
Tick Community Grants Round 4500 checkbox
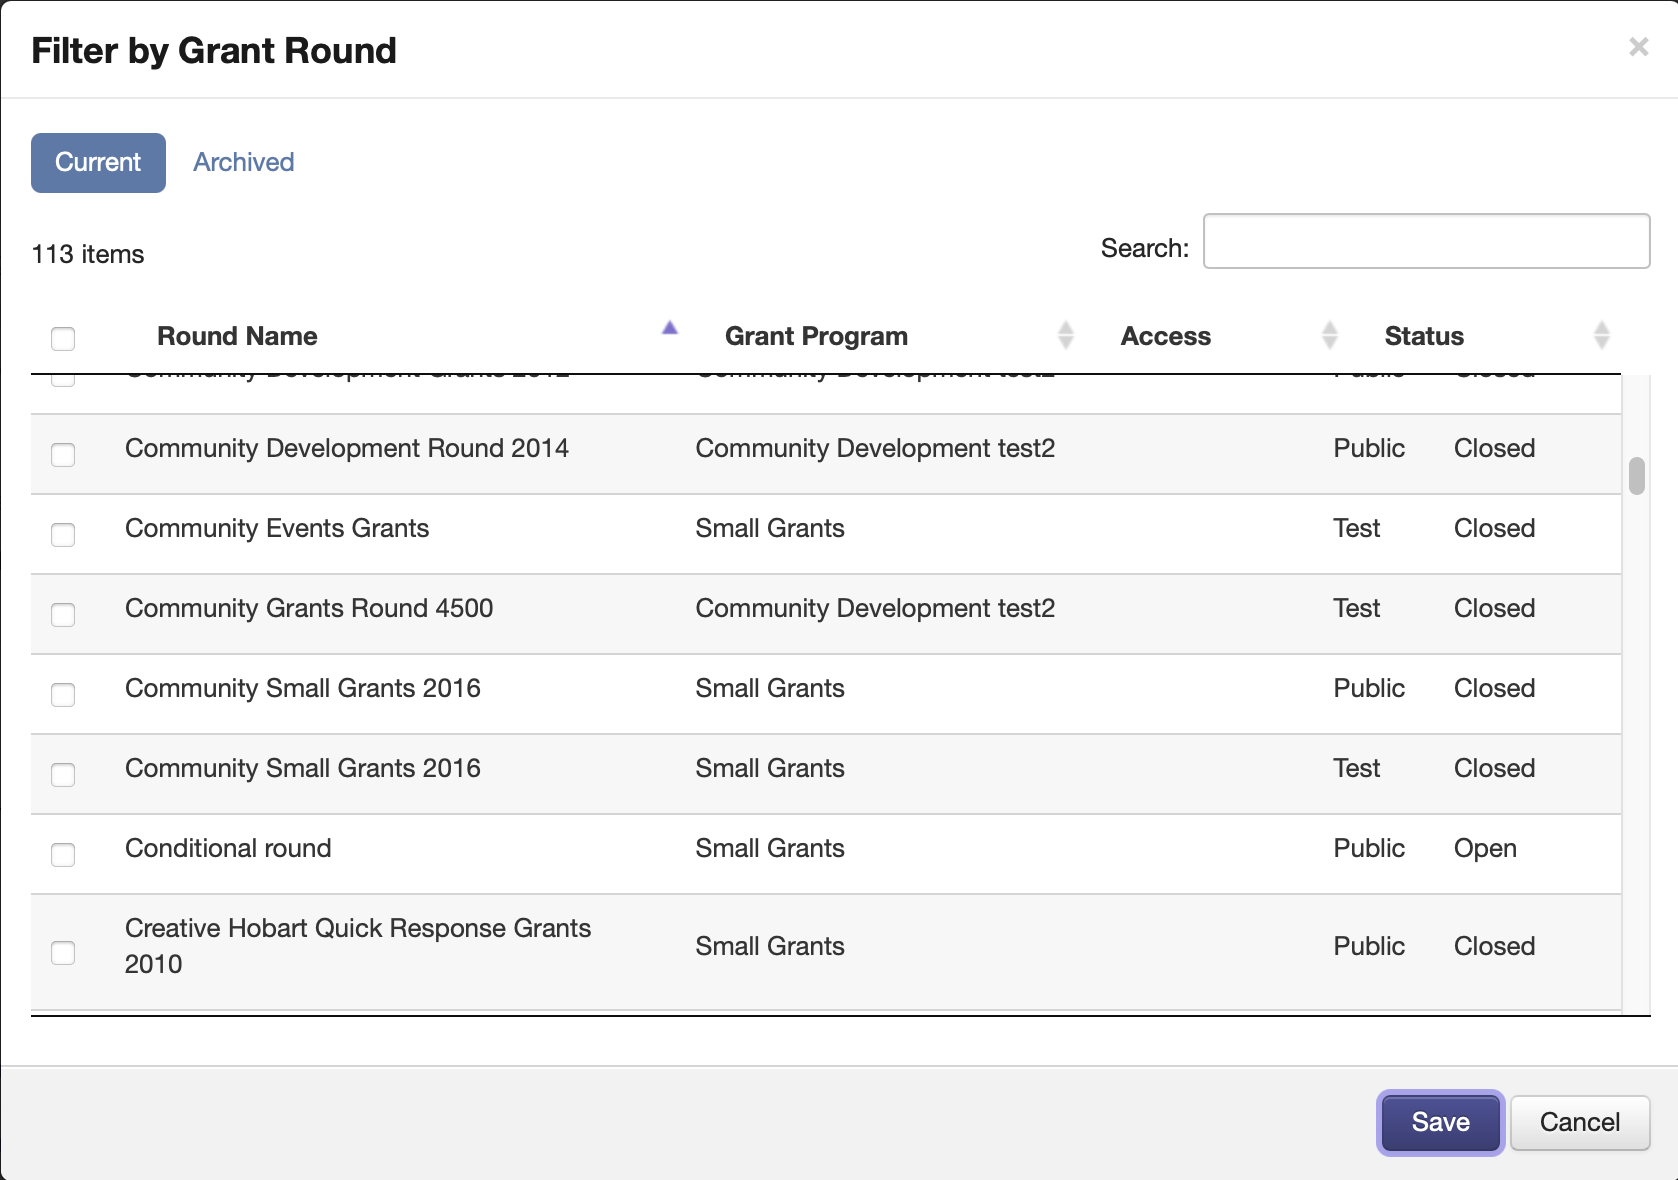point(63,615)
